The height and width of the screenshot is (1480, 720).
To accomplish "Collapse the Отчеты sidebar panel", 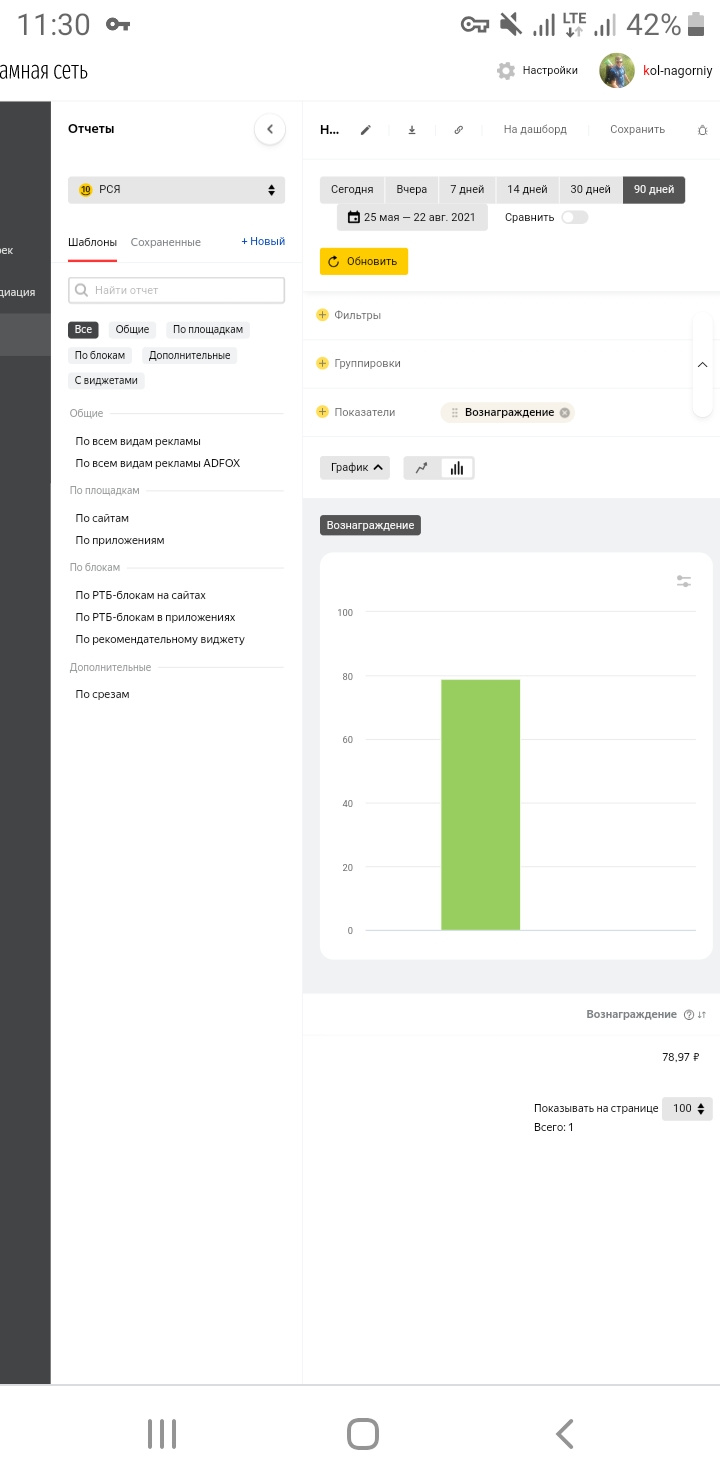I will click(270, 129).
